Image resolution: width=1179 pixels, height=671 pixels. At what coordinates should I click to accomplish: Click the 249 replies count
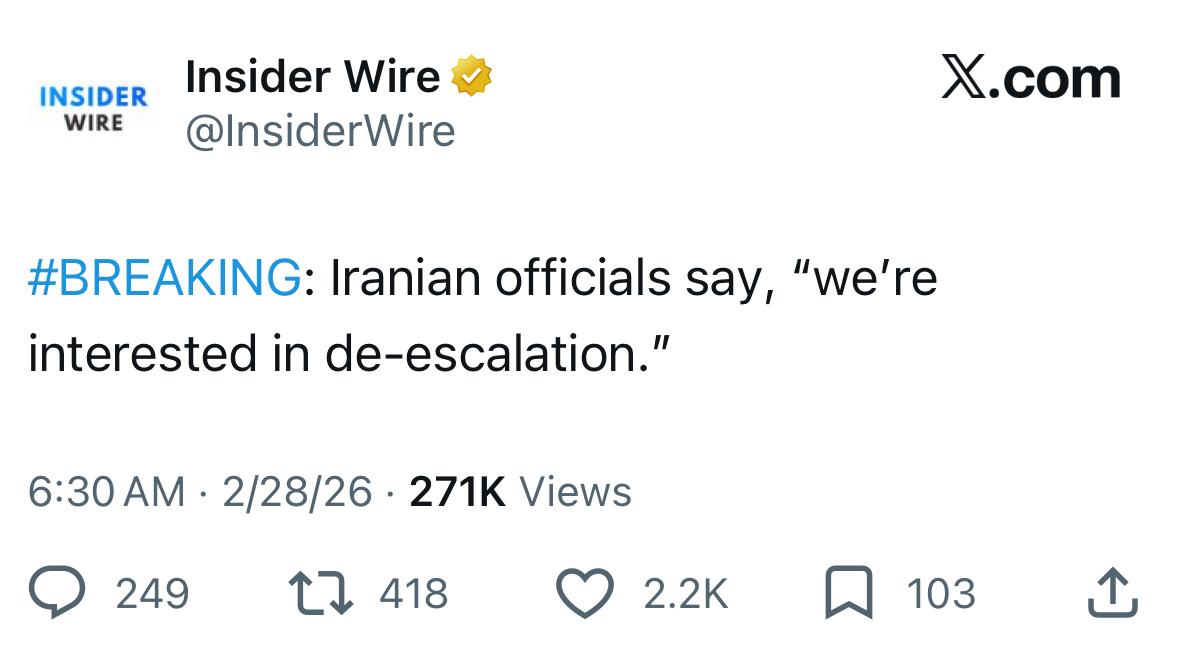tap(152, 594)
